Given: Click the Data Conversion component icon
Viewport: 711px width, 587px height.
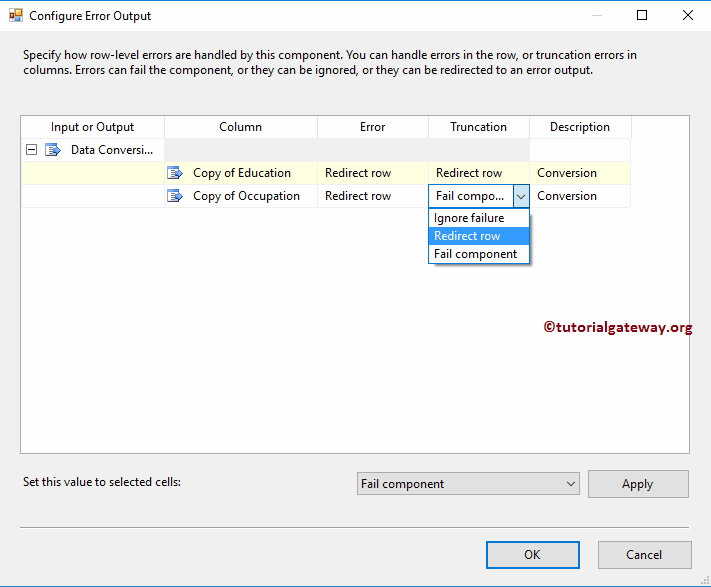Looking at the screenshot, I should tap(53, 150).
